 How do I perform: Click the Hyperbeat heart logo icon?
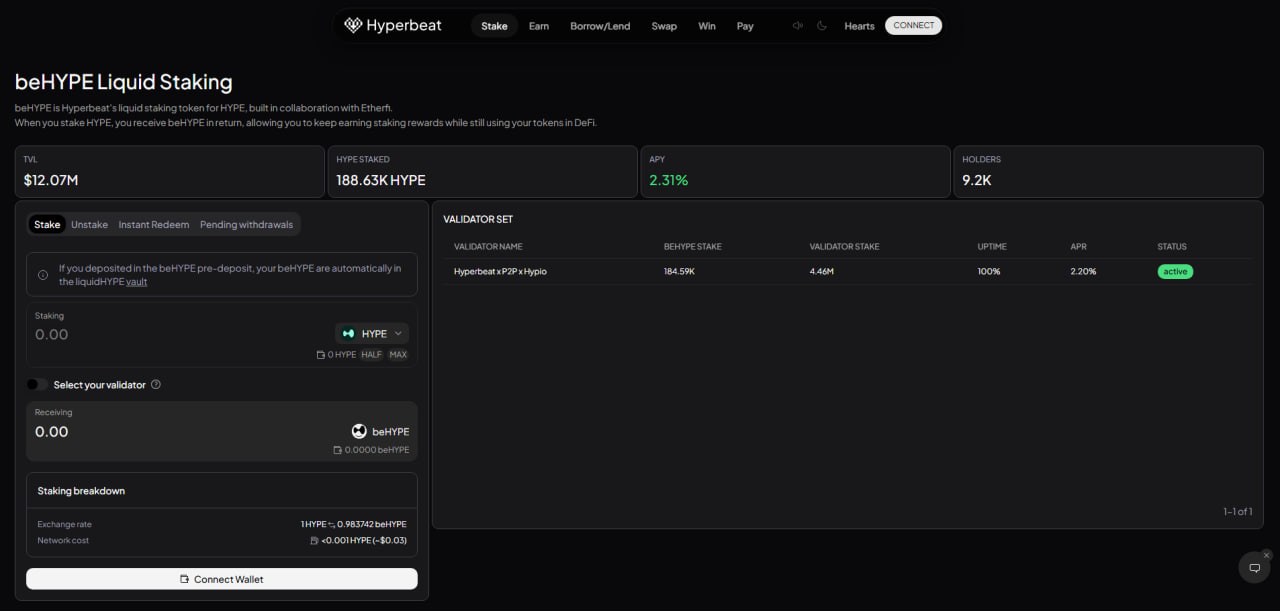pos(353,25)
